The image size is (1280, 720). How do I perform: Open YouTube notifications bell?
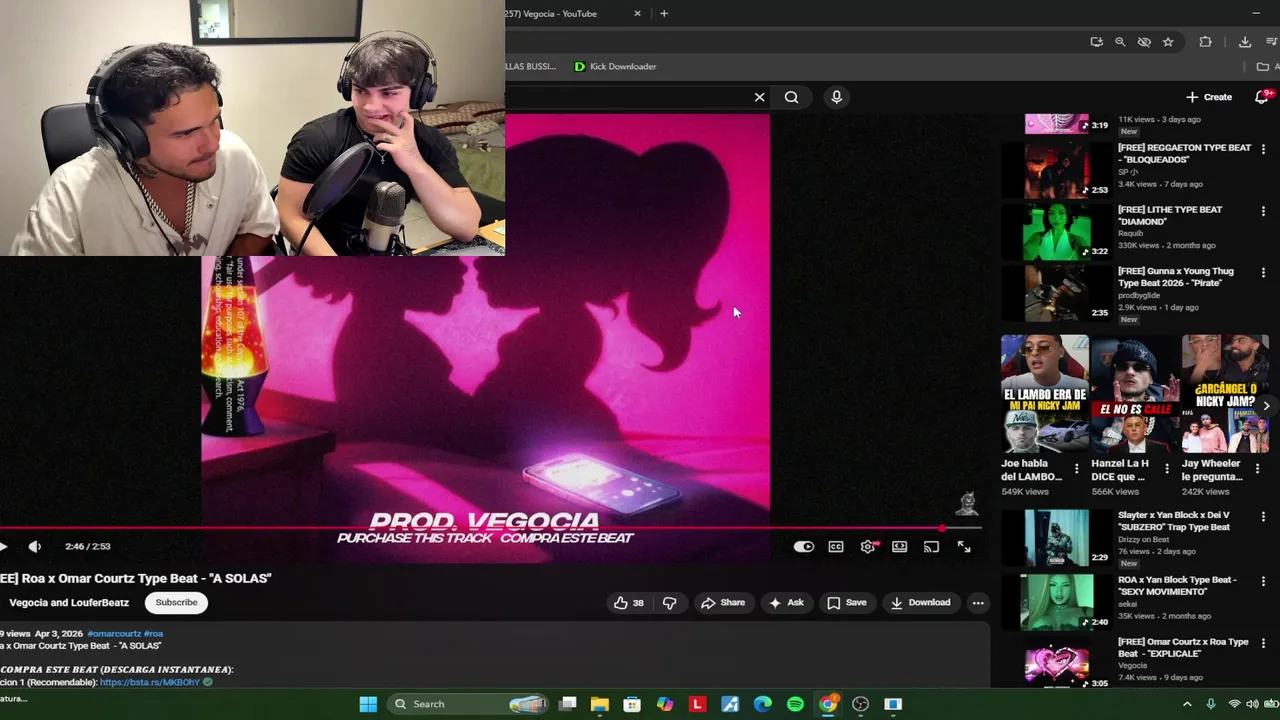point(1263,97)
